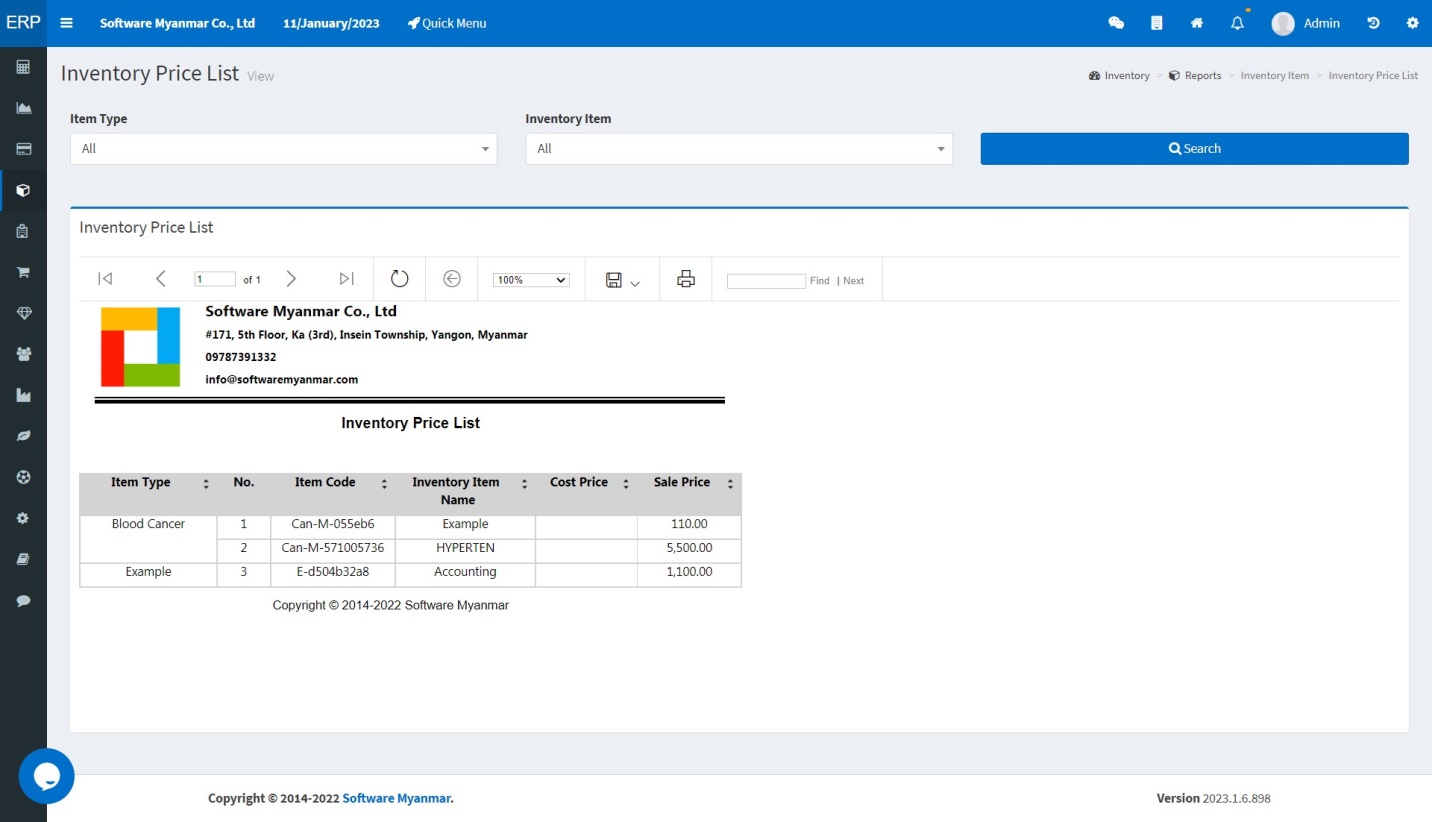Open the diamond sidebar icon
This screenshot has height=822, width=1432.
(23, 313)
